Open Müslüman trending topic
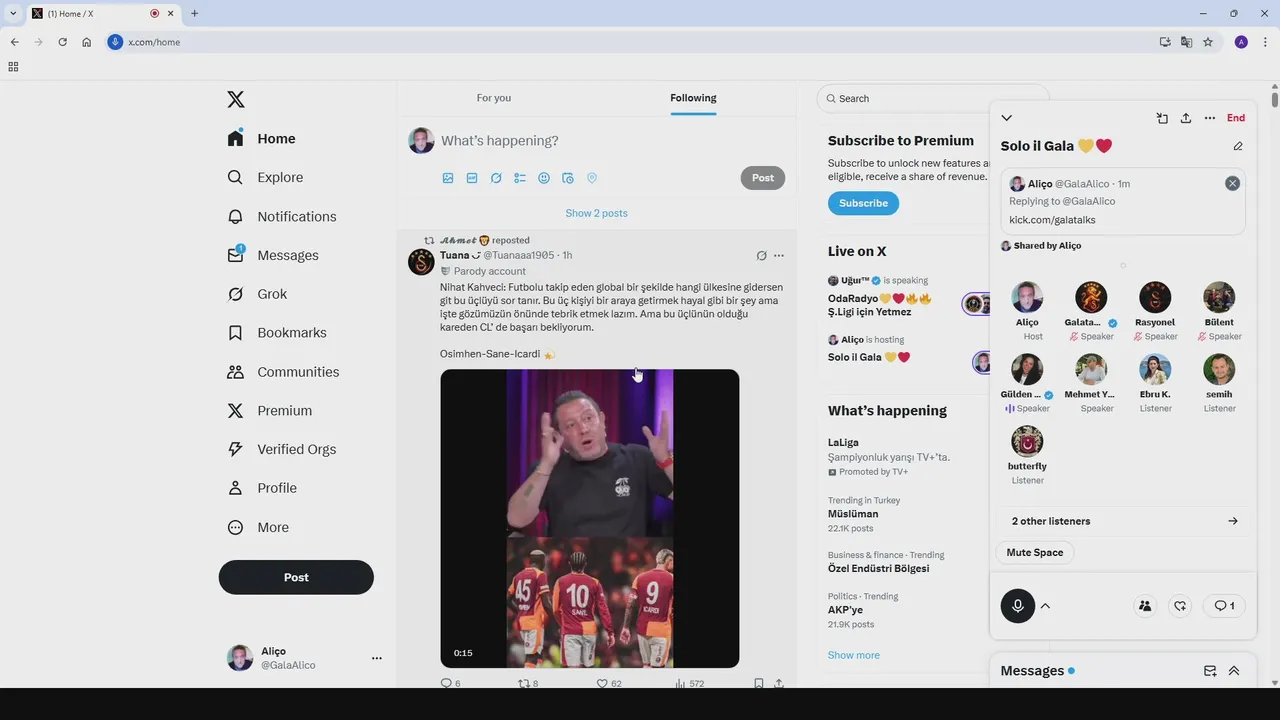Screen dimensions: 1280x720 pyautogui.click(x=853, y=514)
